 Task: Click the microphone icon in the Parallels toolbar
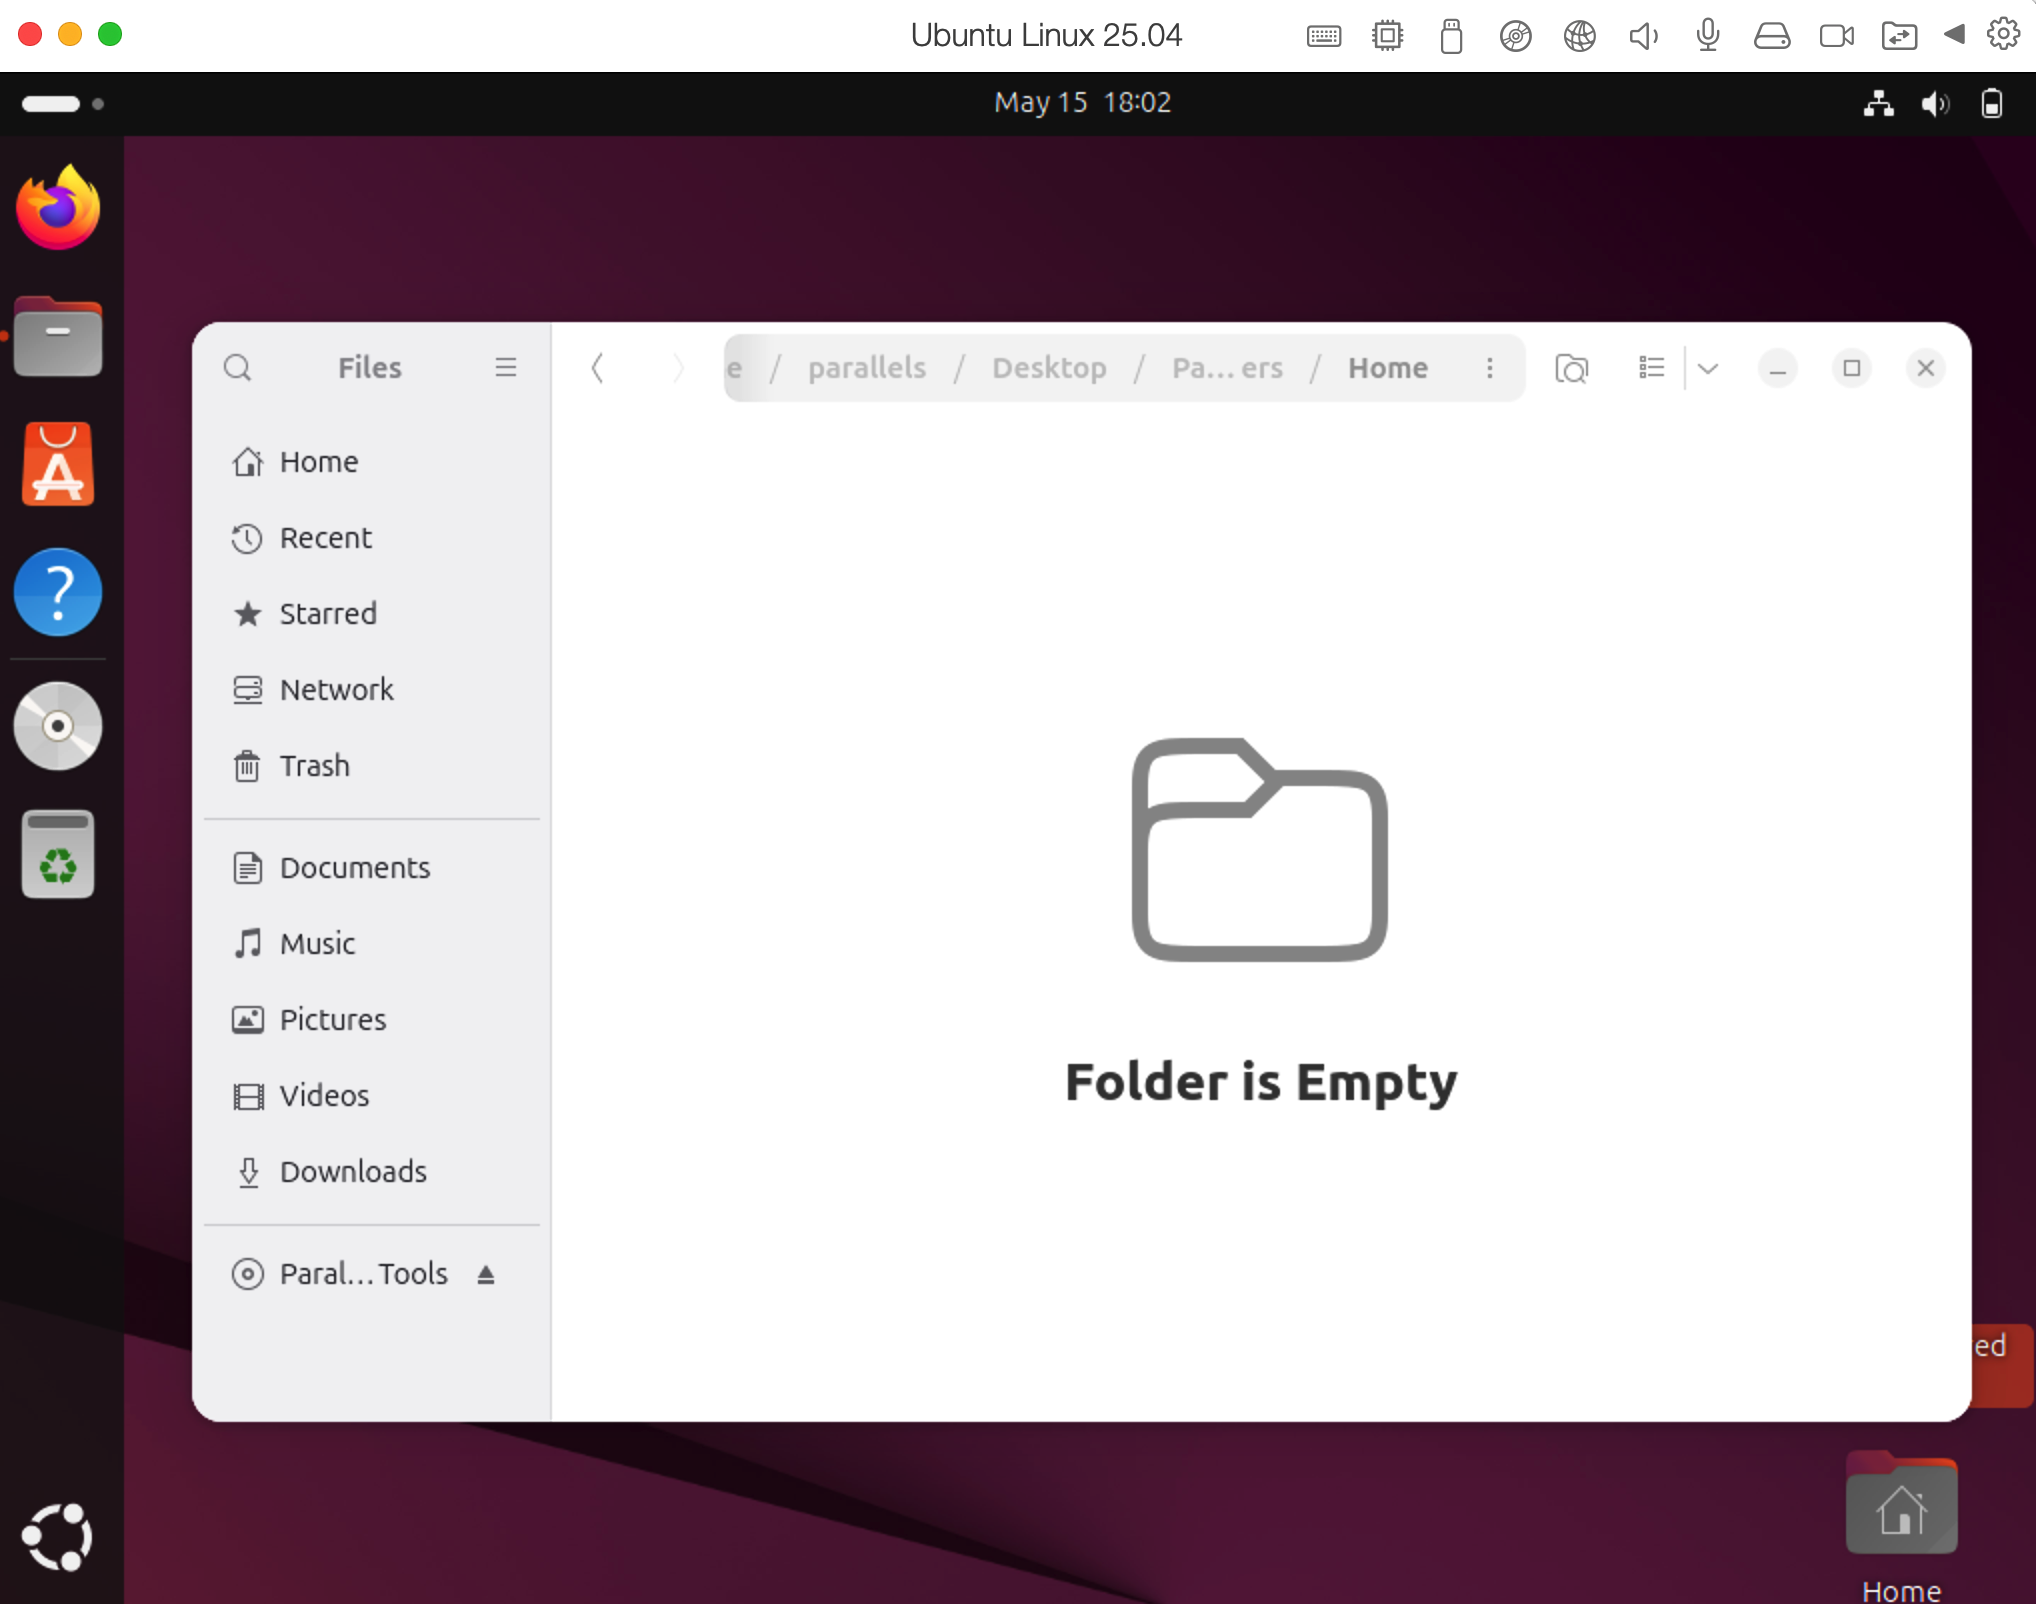pos(1707,35)
